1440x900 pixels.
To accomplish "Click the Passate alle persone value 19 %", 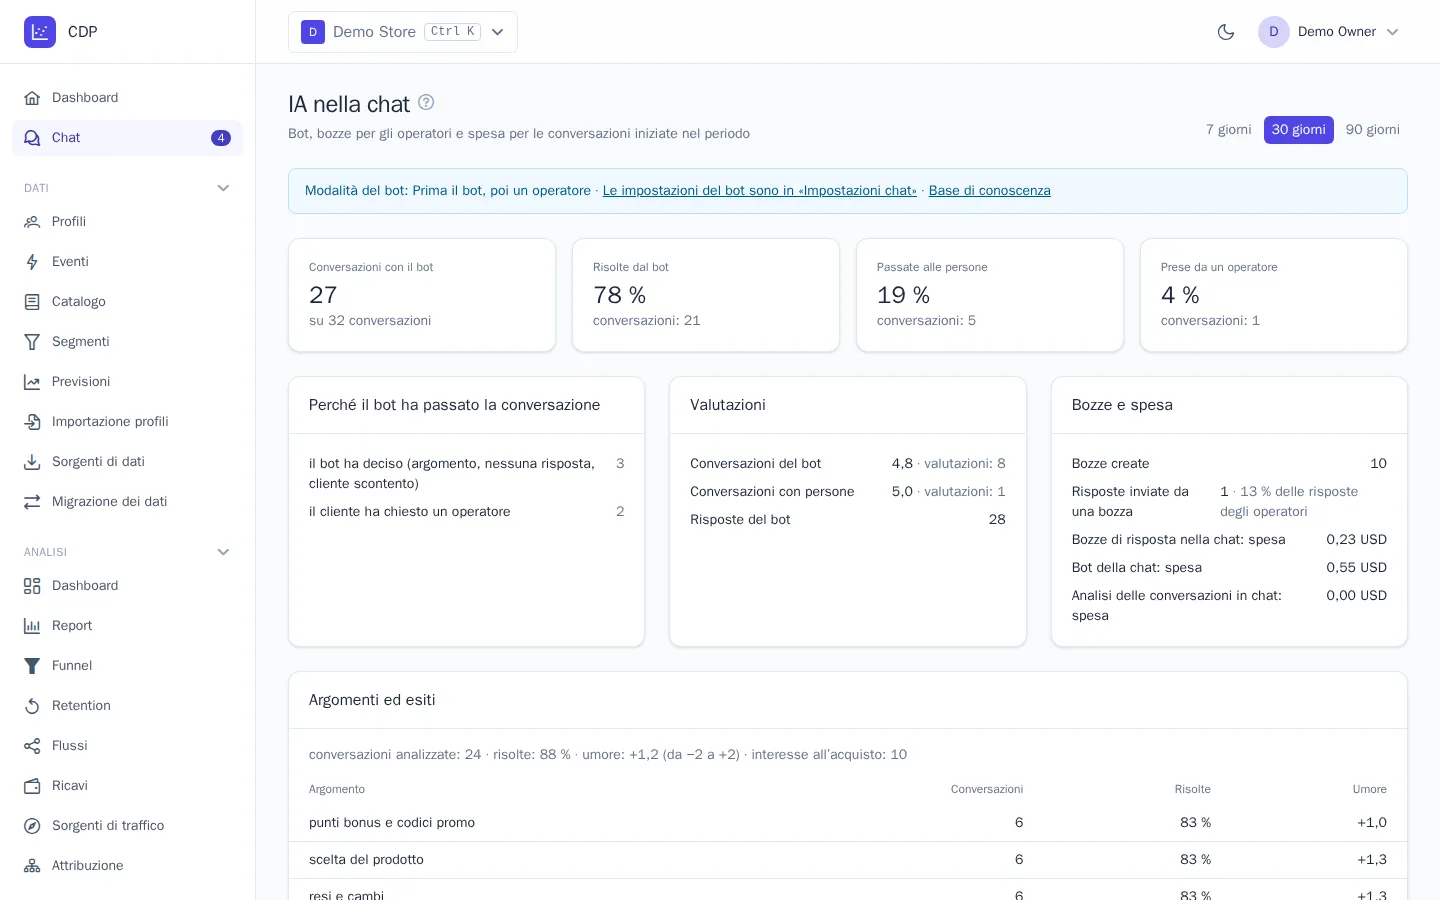I will [x=903, y=295].
